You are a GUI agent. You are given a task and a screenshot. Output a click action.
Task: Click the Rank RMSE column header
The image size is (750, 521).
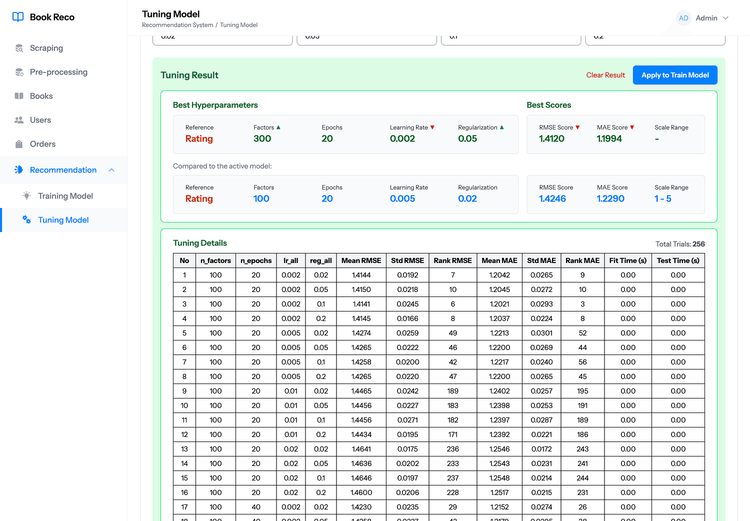coord(453,261)
